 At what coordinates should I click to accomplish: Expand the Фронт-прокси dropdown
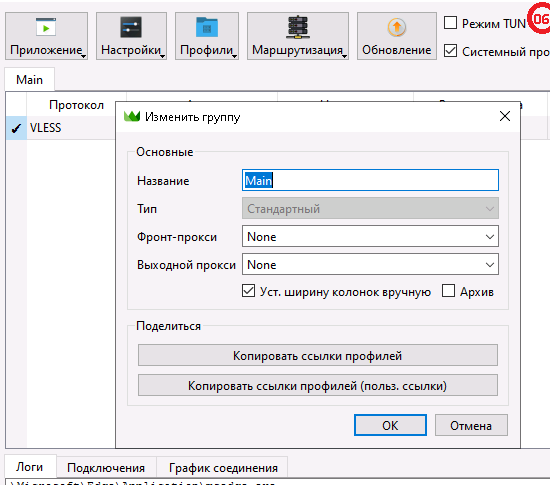370,236
